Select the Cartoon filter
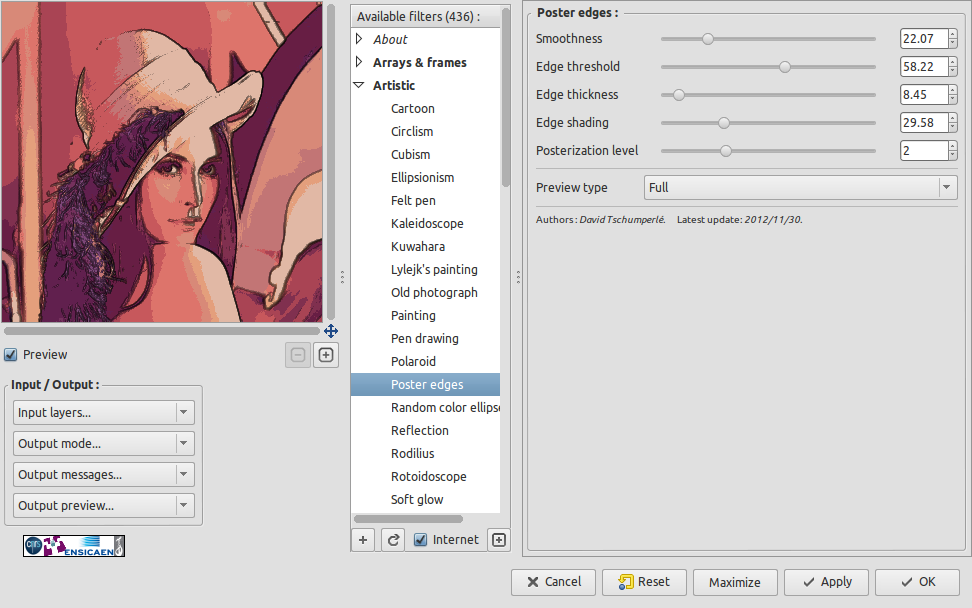The image size is (972, 608). [x=412, y=109]
